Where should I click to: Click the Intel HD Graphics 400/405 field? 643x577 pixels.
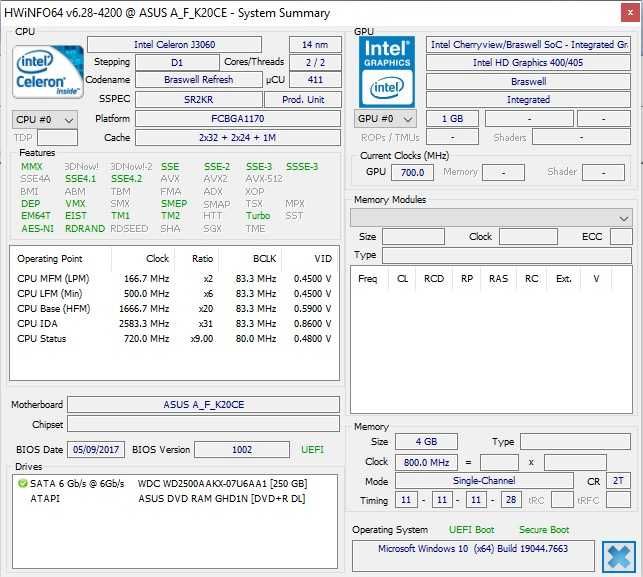click(528, 62)
